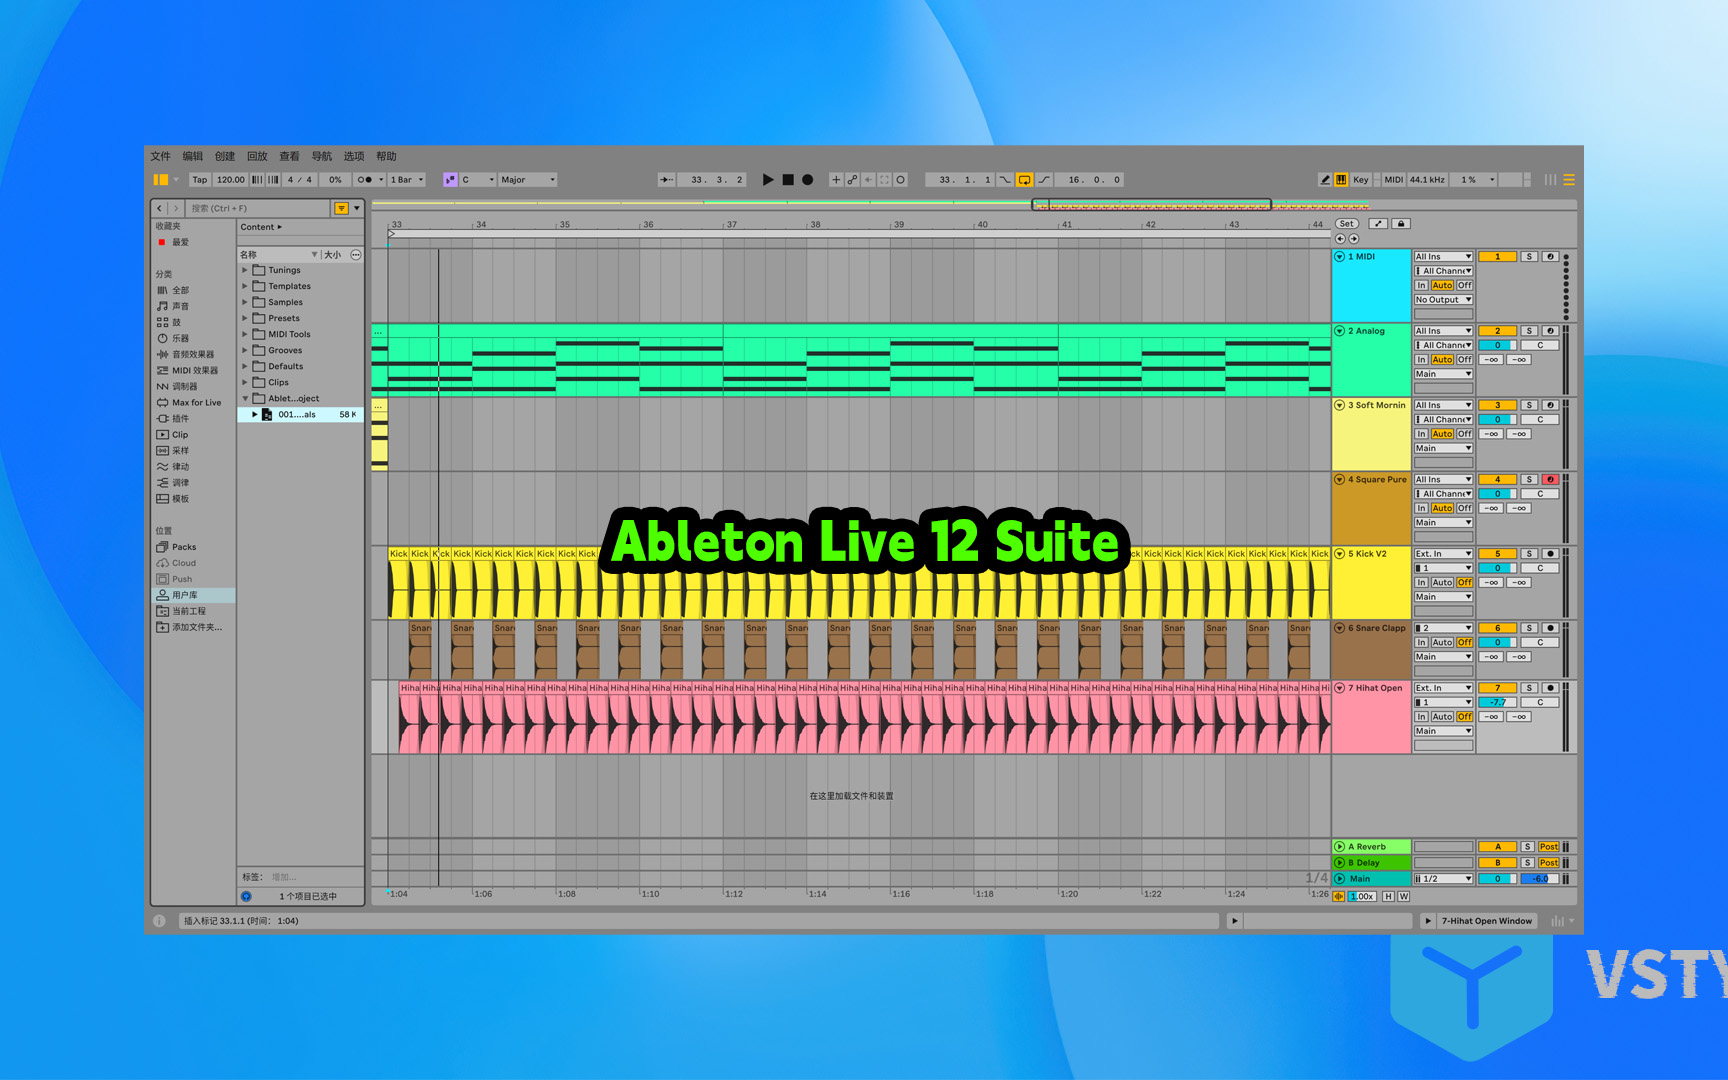Open the browser column options icon
This screenshot has width=1728, height=1080.
click(x=356, y=255)
